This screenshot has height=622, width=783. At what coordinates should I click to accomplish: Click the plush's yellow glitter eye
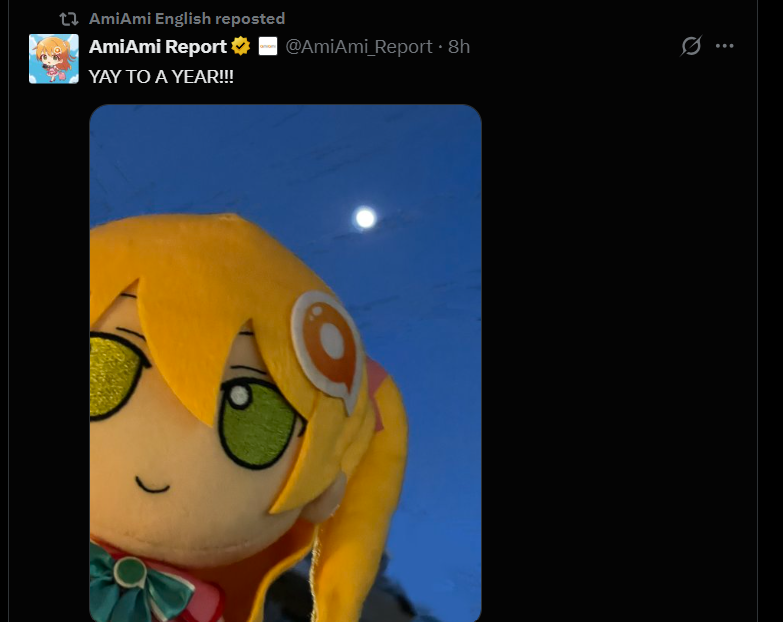pyautogui.click(x=116, y=375)
